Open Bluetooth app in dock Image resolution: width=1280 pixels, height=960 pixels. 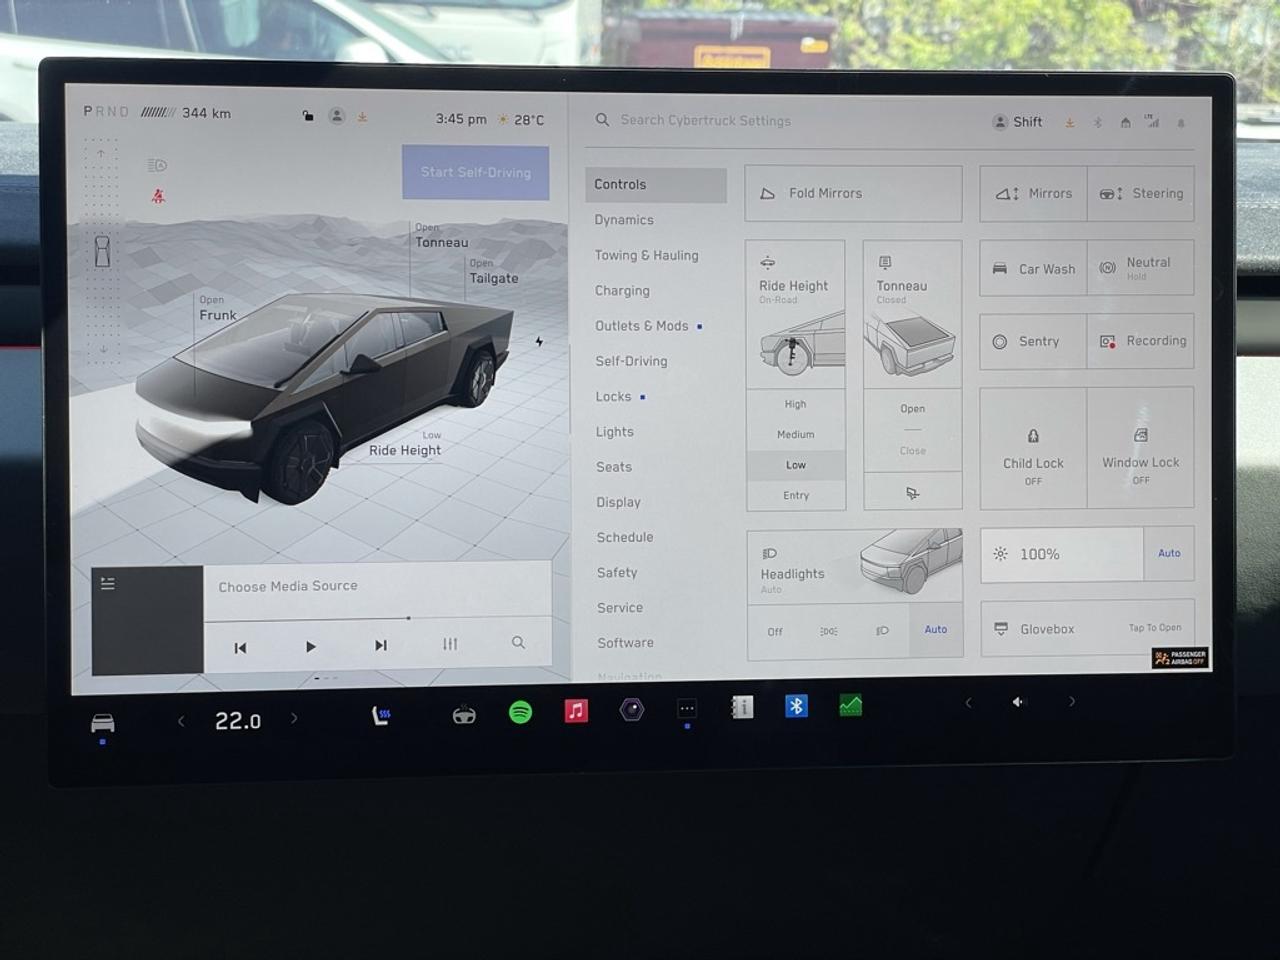[x=796, y=707]
